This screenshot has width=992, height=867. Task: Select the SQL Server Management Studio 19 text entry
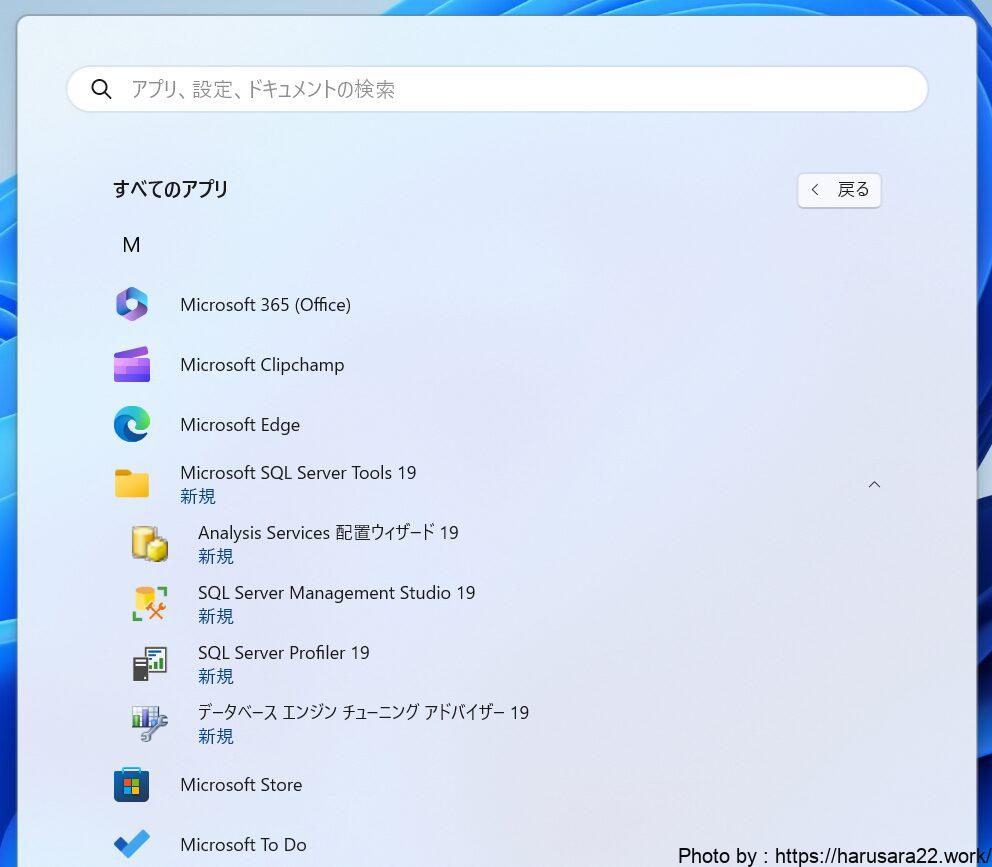pos(336,593)
